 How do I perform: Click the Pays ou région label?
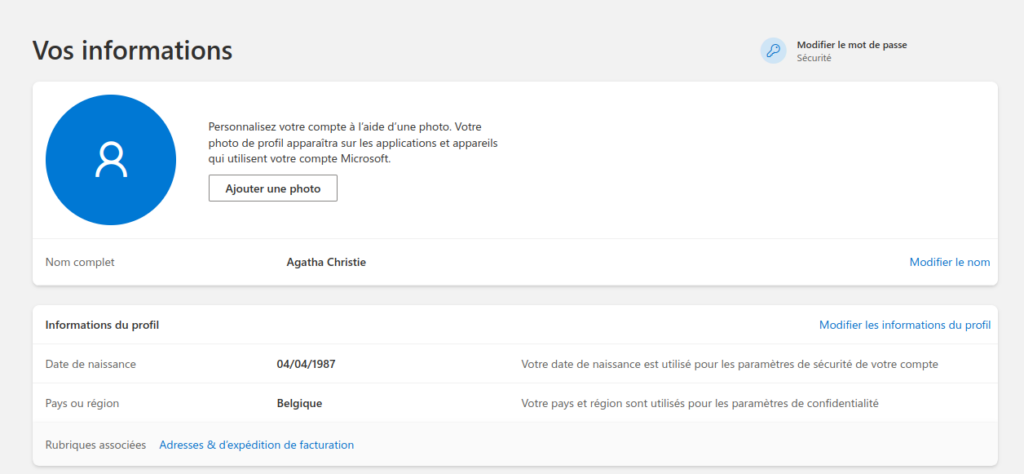pyautogui.click(x=82, y=403)
